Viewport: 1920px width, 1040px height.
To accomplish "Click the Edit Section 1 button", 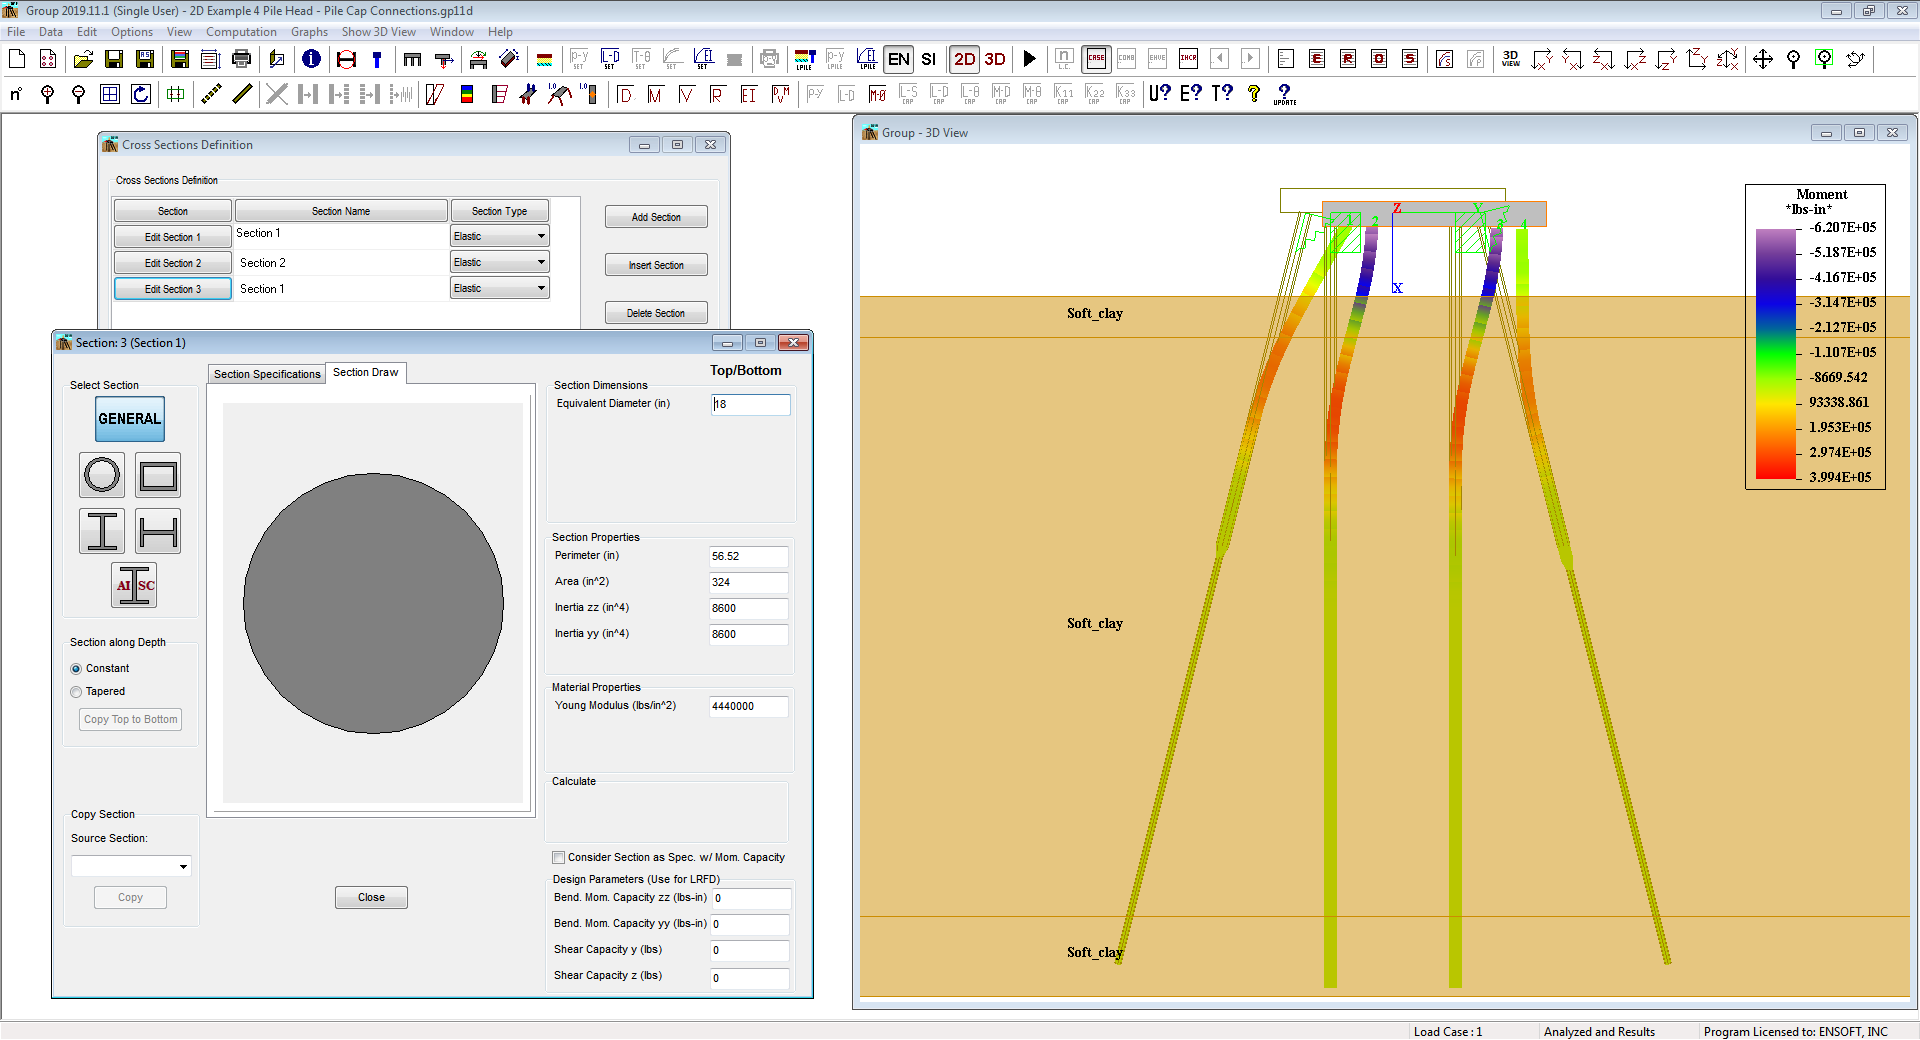I will 173,237.
